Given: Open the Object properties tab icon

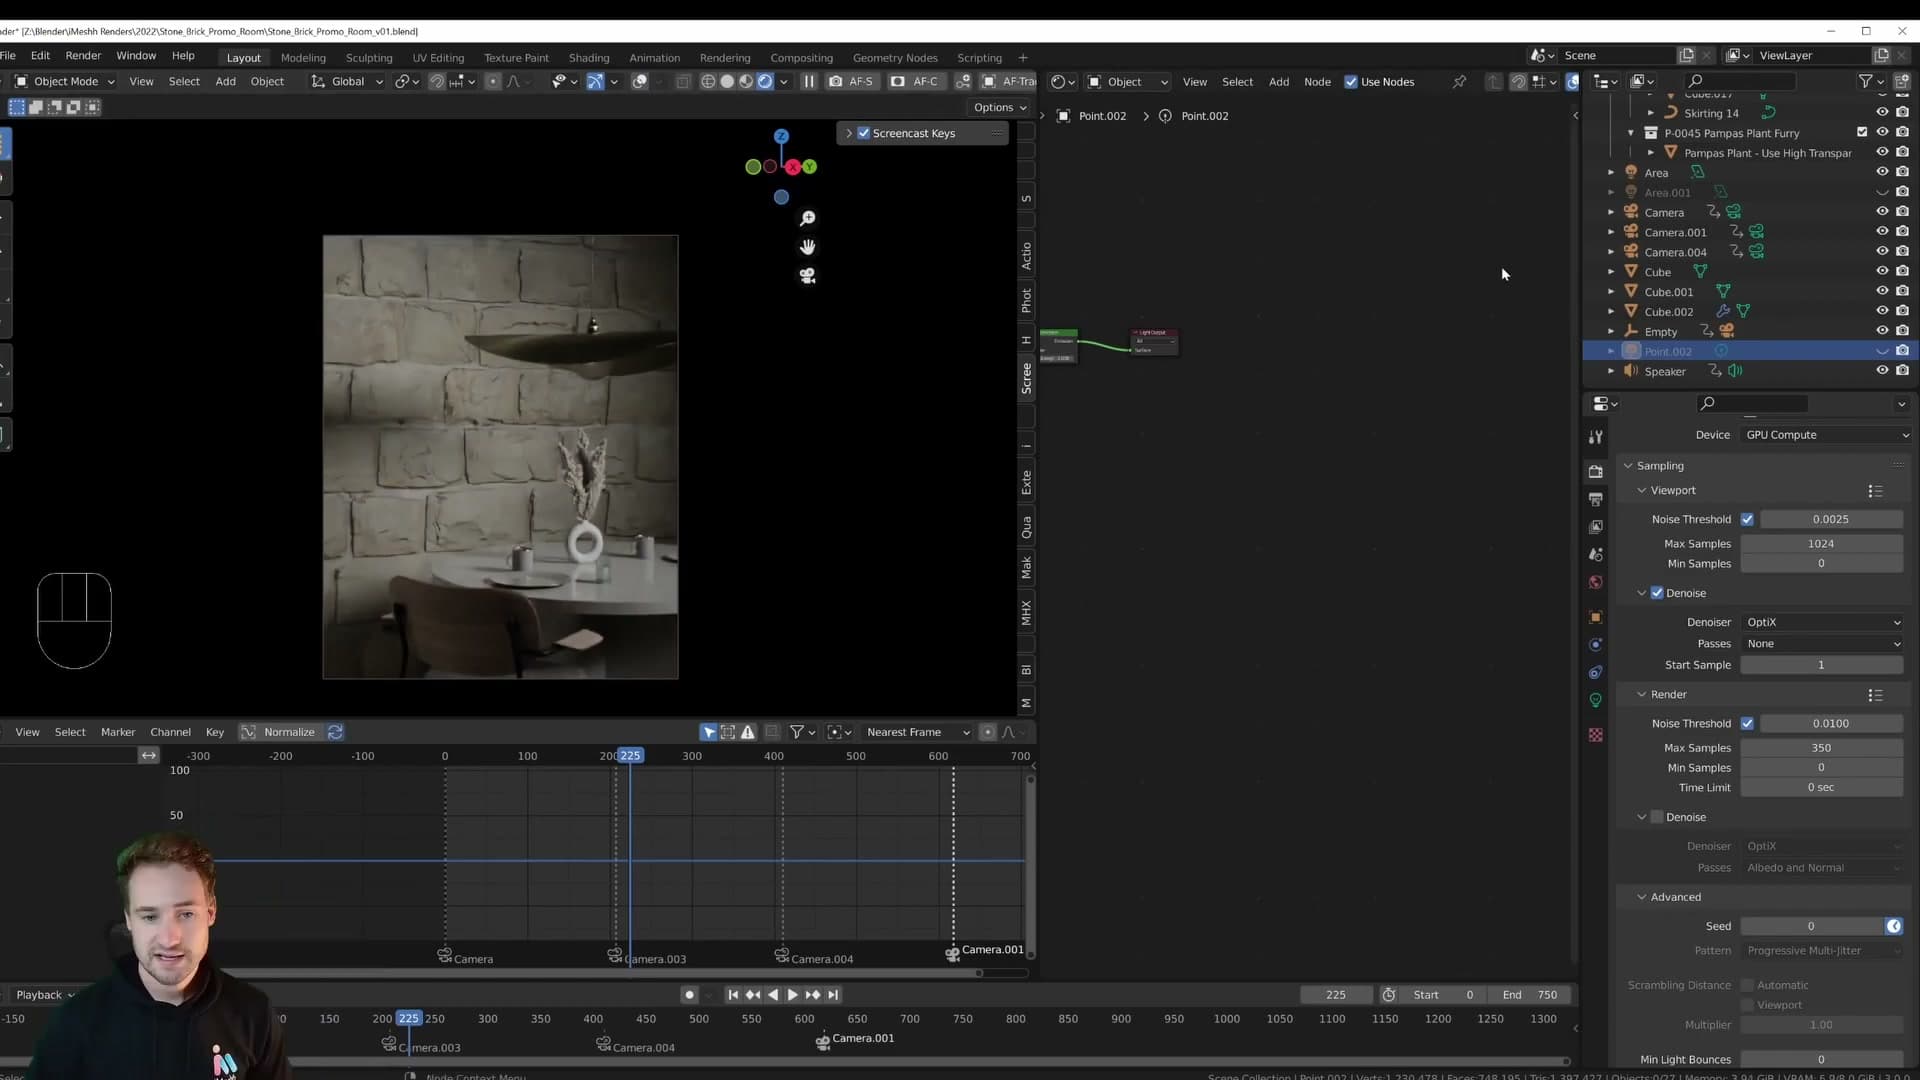Looking at the screenshot, I should pos(1596,617).
